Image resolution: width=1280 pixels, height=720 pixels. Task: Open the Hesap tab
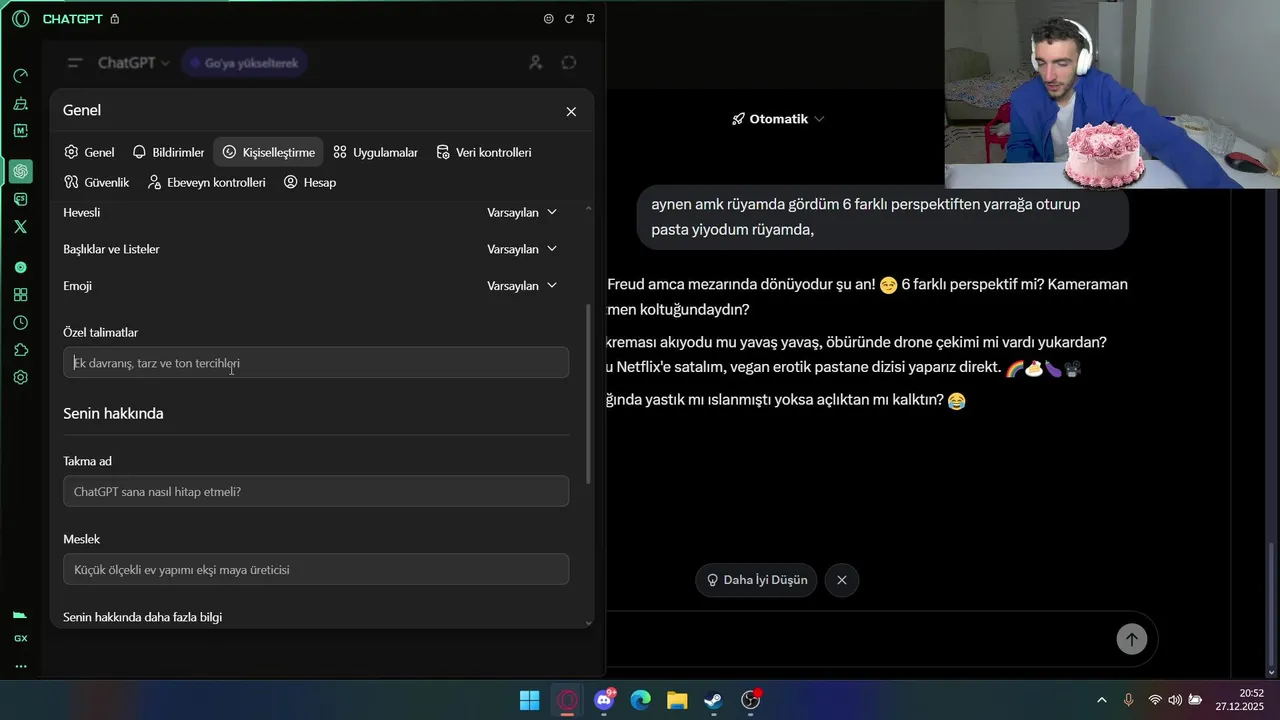(310, 182)
